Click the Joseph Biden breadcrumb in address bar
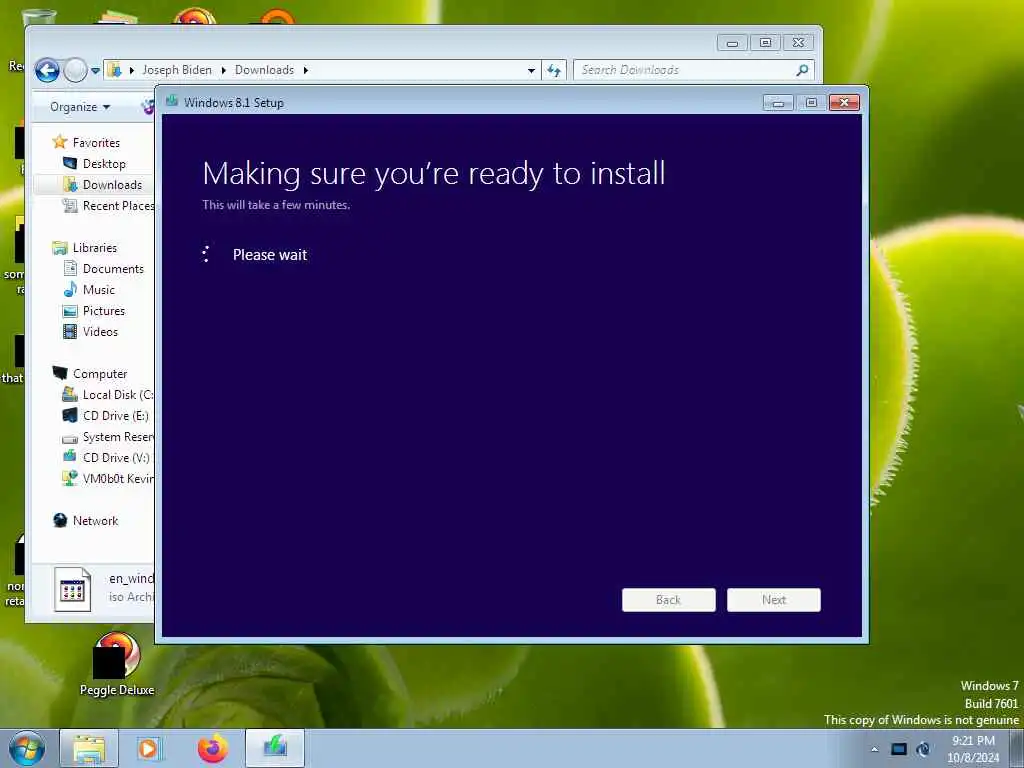 (x=177, y=70)
